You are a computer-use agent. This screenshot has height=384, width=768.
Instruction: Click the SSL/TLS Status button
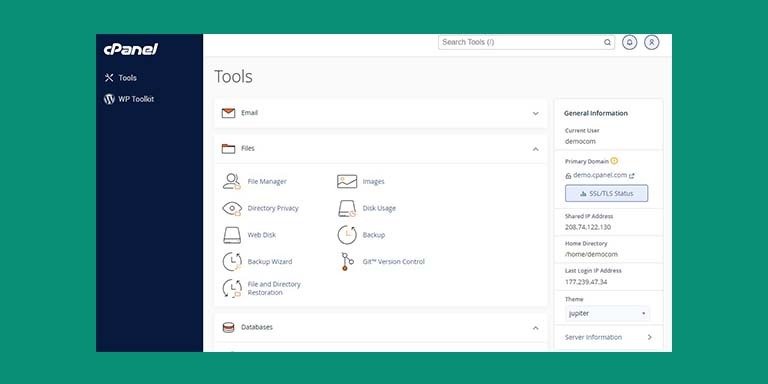[x=606, y=193]
